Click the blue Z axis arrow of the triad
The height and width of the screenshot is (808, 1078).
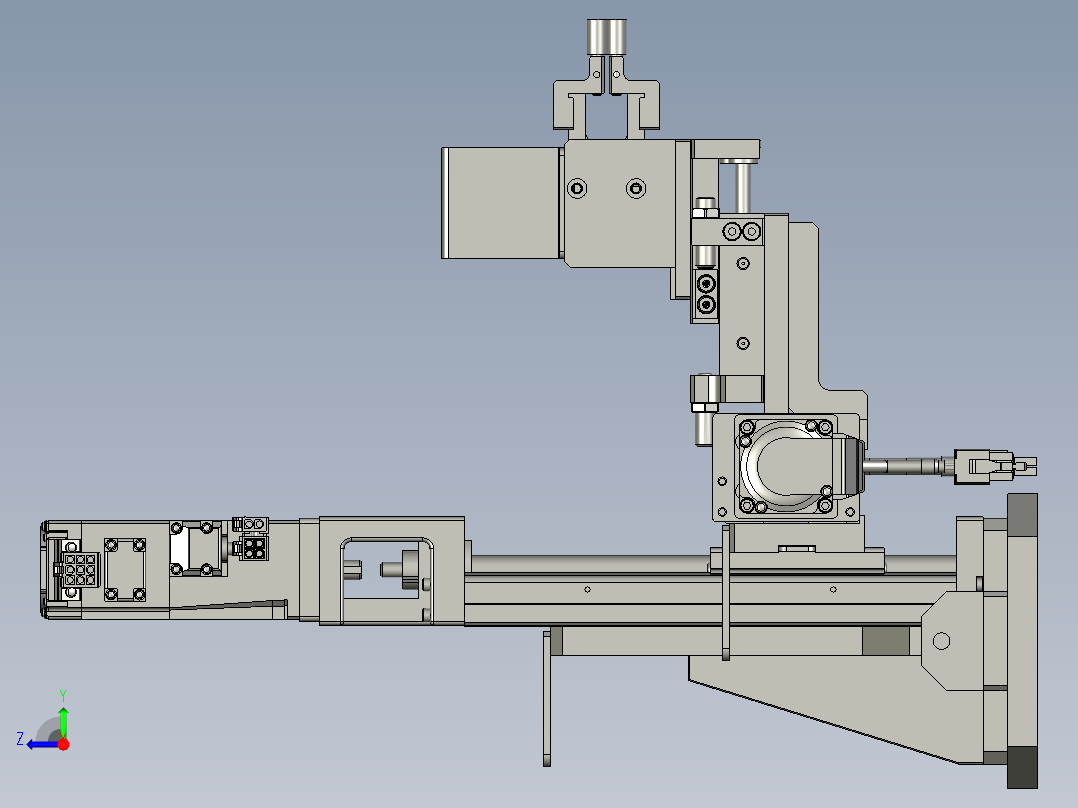[41, 744]
